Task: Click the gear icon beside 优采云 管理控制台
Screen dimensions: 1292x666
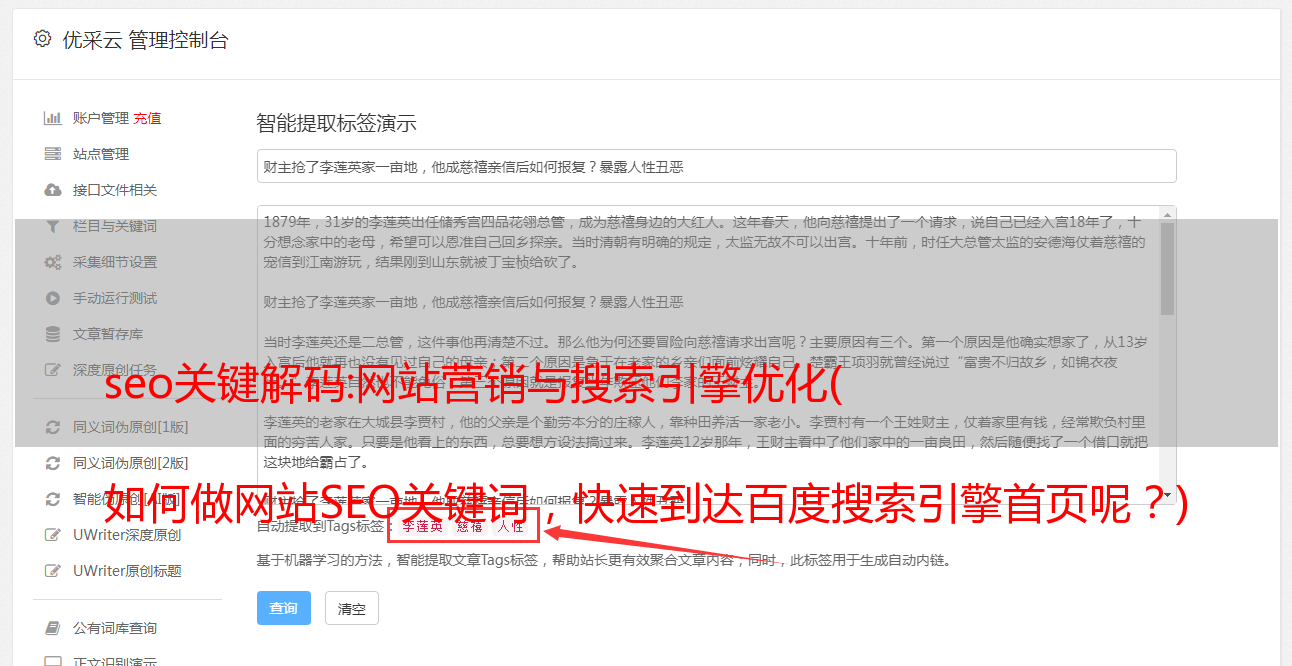Action: (42, 39)
